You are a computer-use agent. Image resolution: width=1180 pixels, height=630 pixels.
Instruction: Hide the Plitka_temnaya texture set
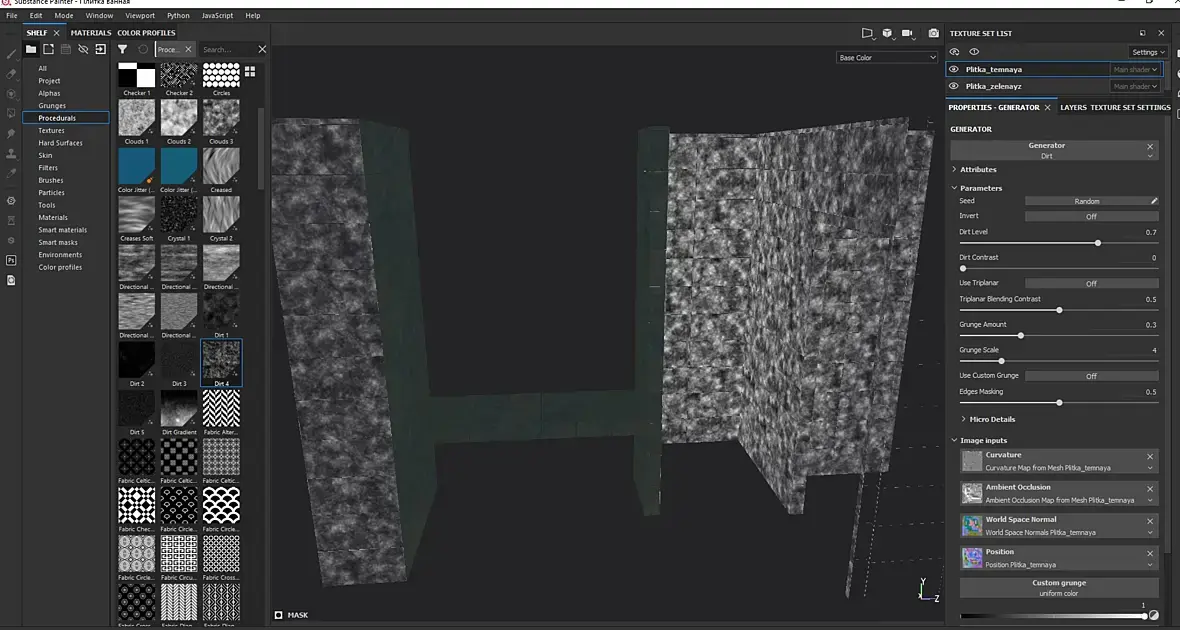(954, 69)
